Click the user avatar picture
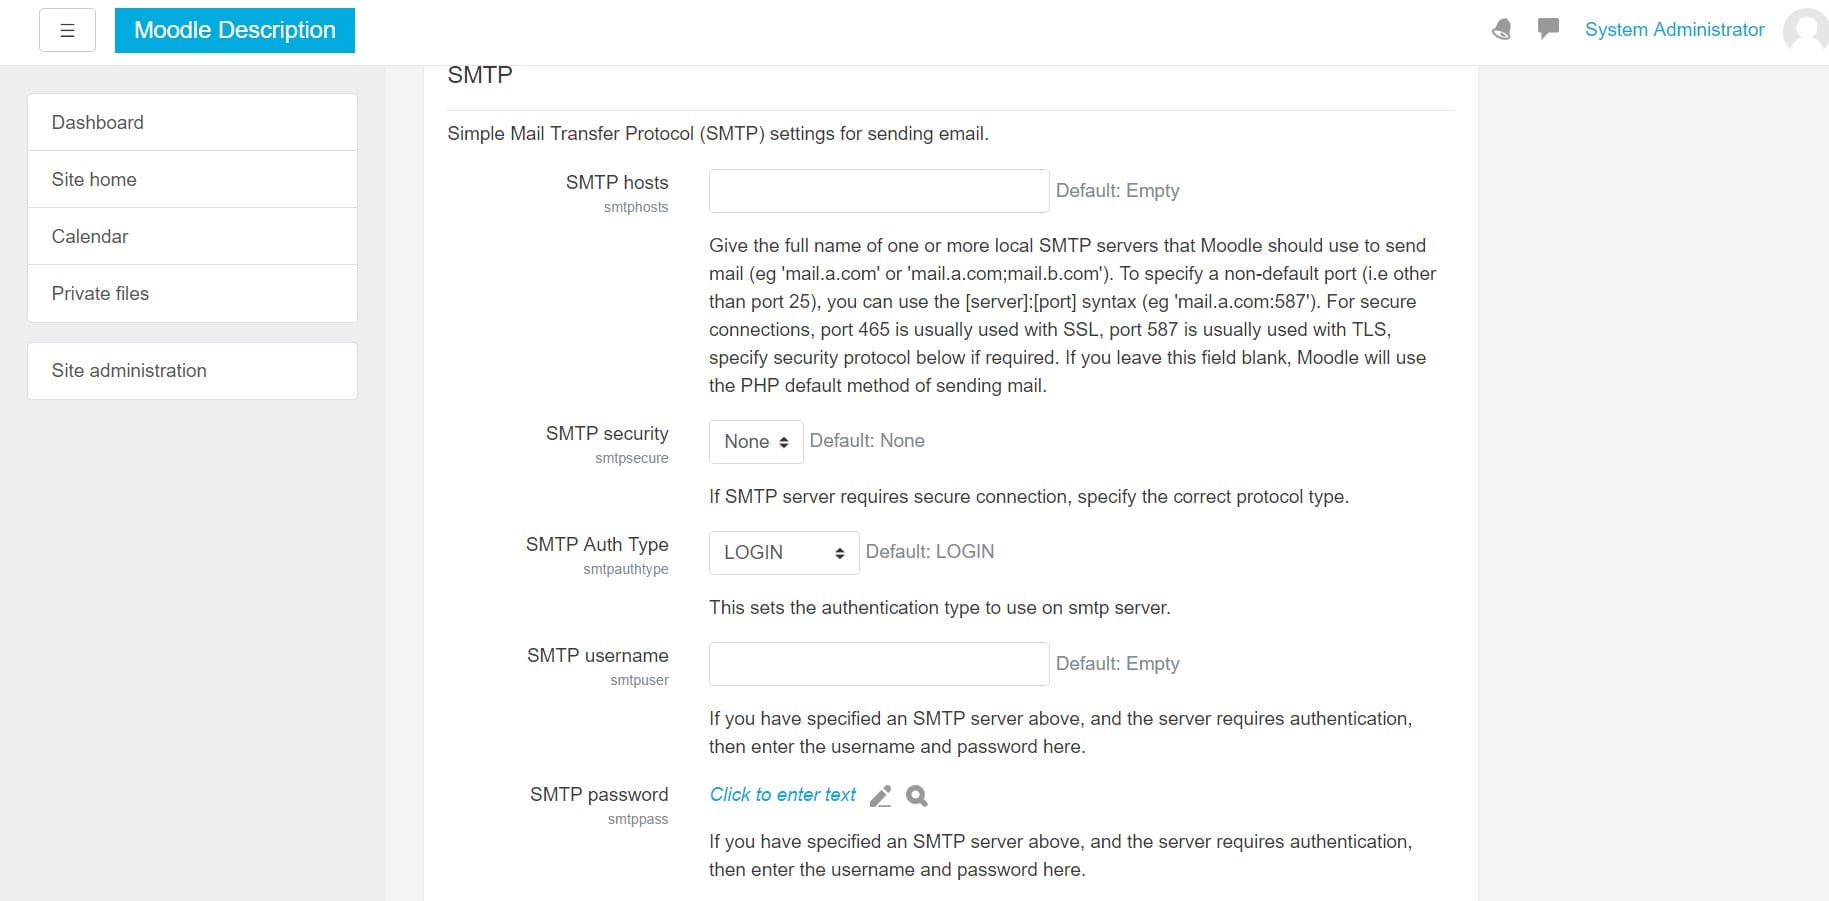The width and height of the screenshot is (1829, 901). [1806, 30]
